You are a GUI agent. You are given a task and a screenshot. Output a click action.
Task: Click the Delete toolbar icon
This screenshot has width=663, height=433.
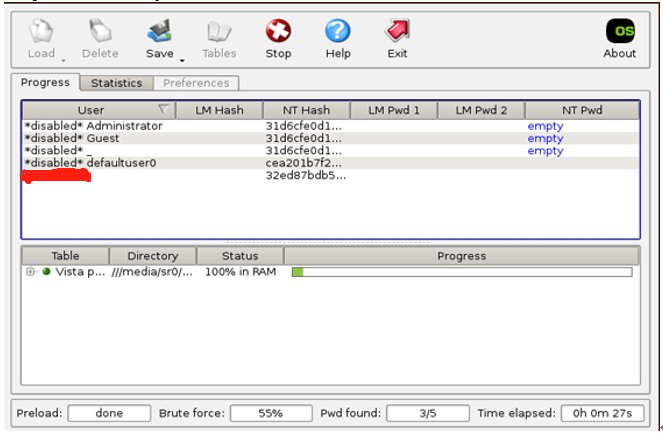pos(99,32)
